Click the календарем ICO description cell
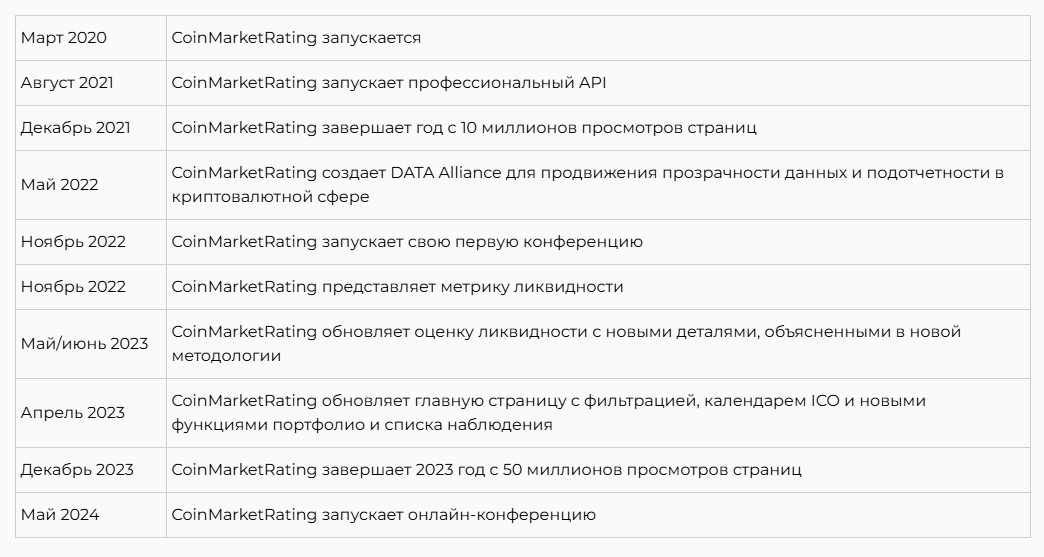 [x=598, y=413]
